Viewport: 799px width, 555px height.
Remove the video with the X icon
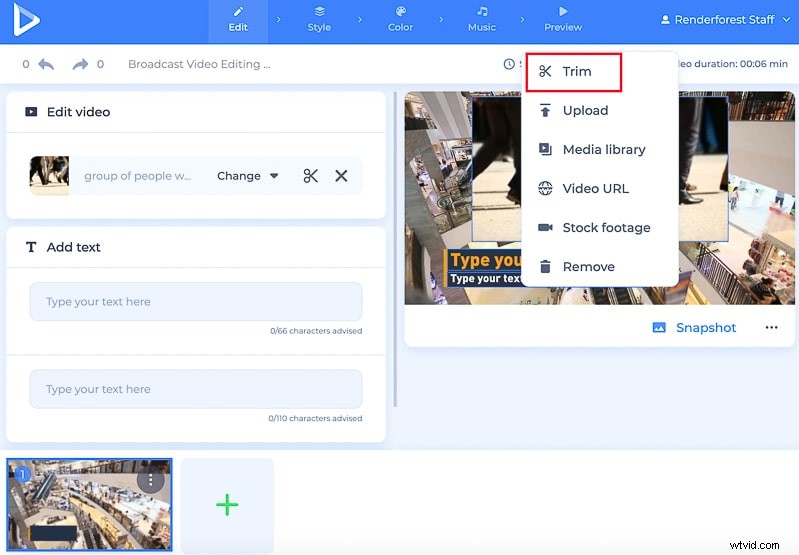[341, 176]
